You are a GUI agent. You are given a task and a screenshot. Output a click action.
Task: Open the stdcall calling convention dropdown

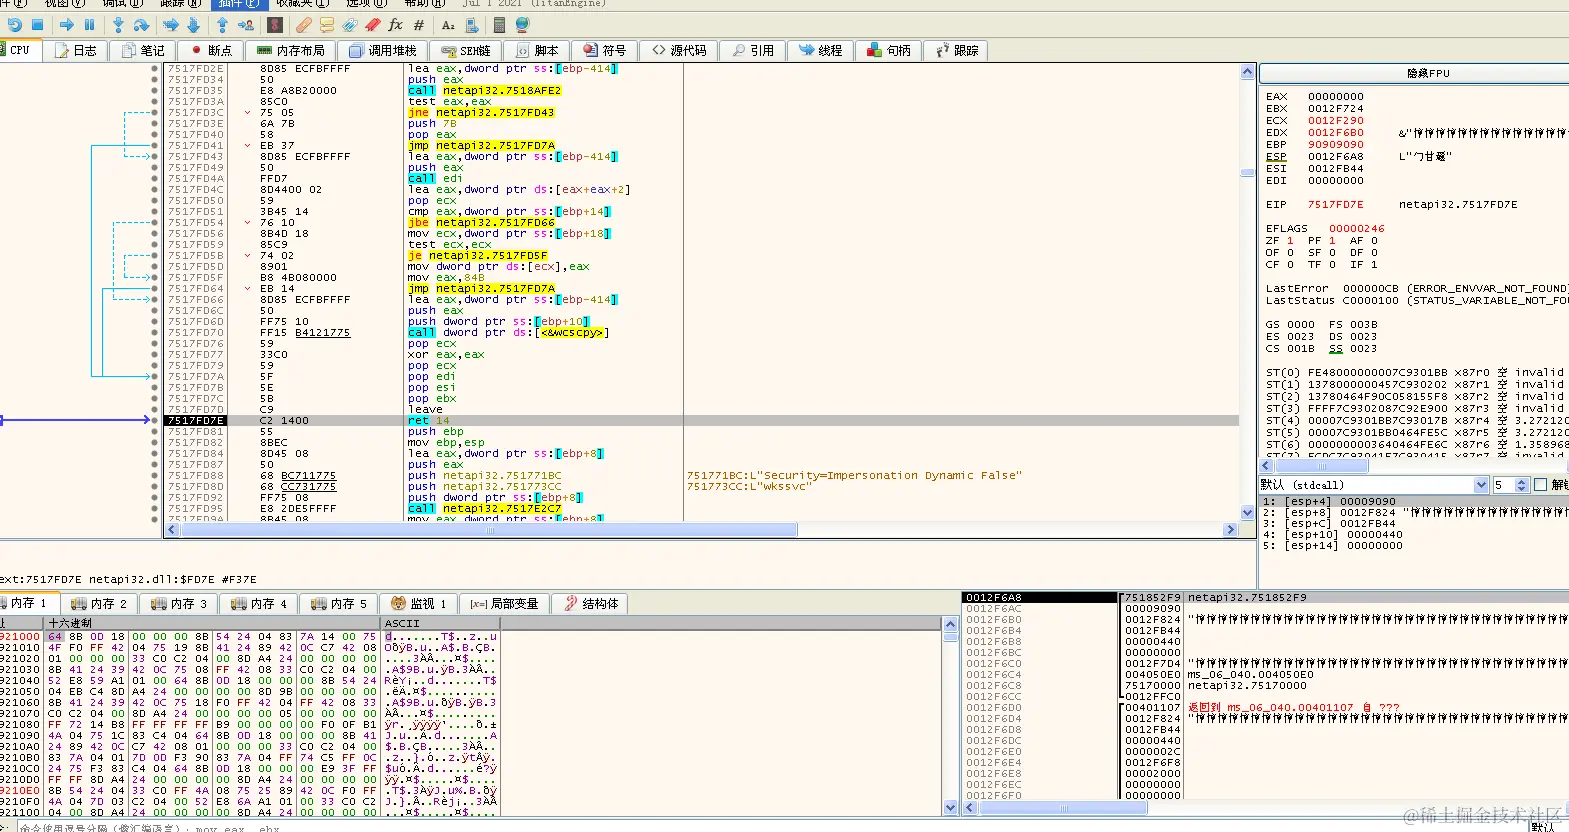1374,485
